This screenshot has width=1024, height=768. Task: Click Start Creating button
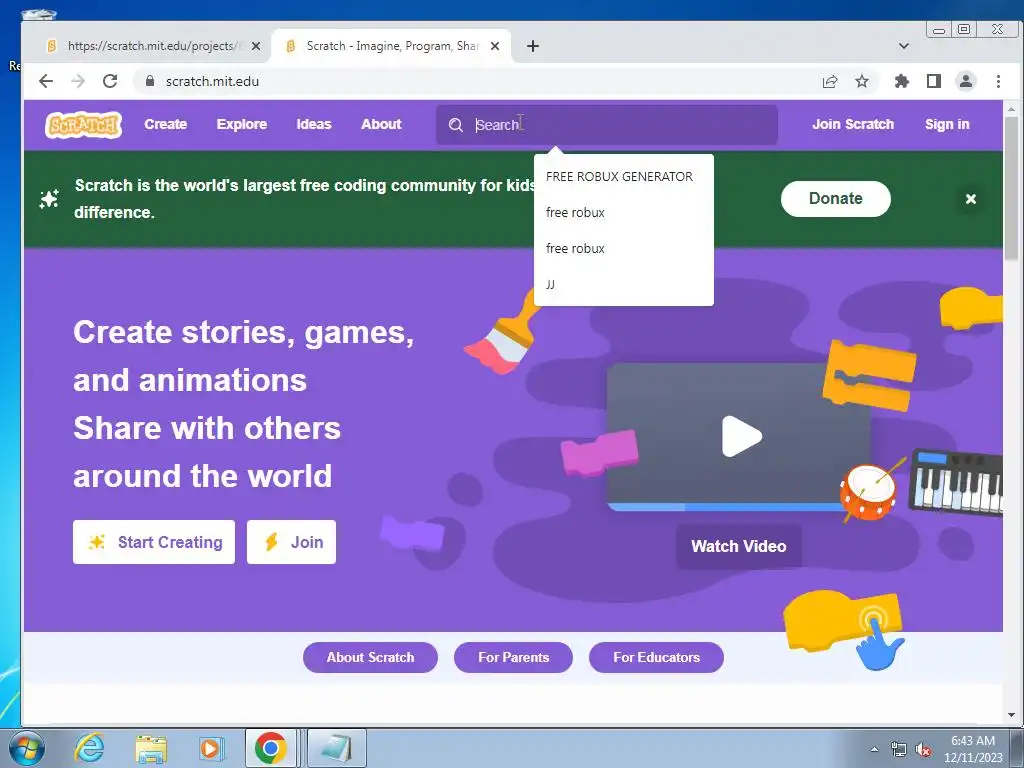pos(154,542)
